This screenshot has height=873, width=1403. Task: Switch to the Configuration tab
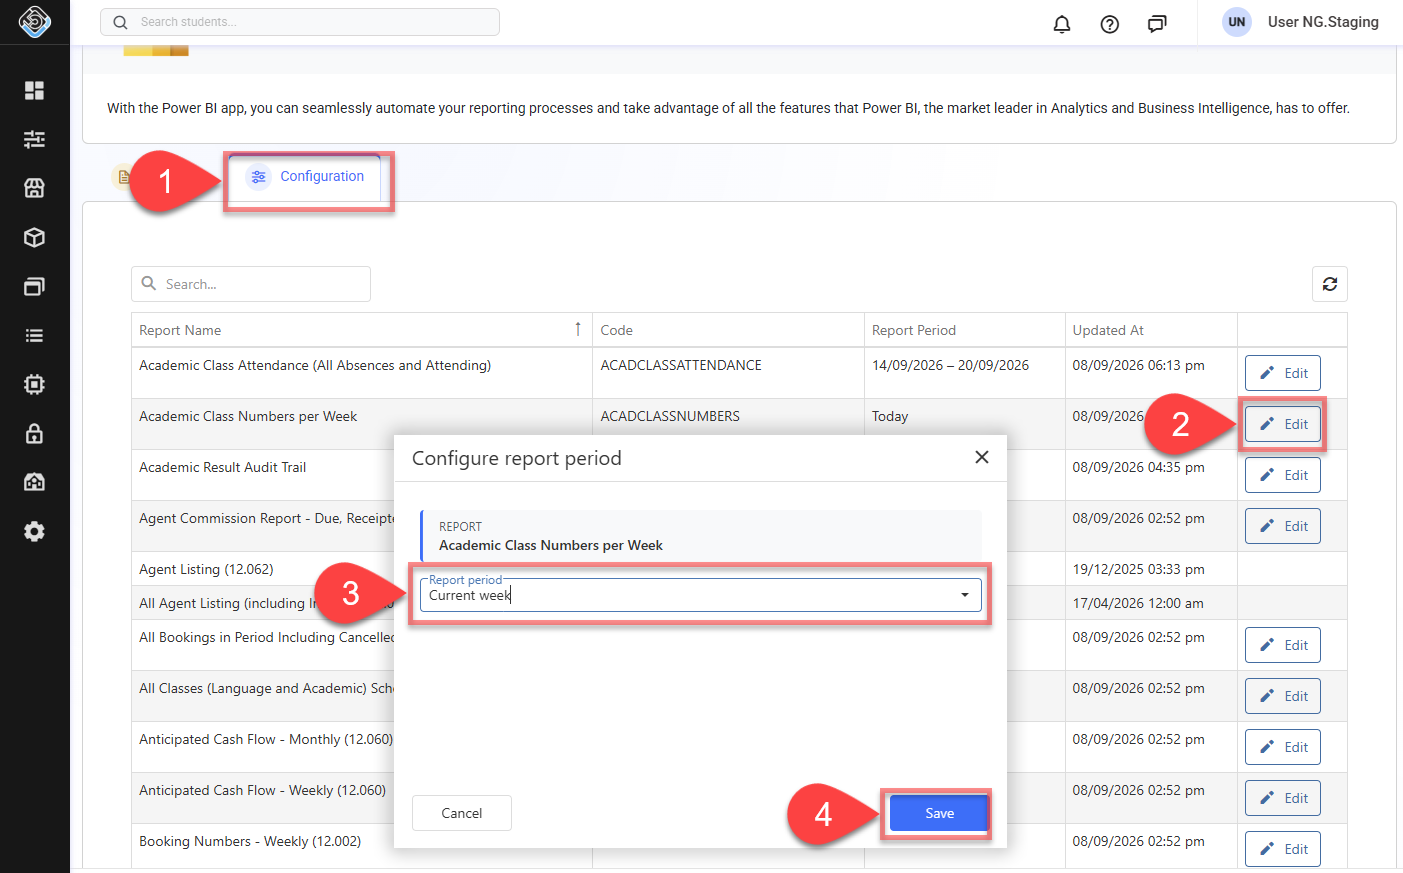(x=306, y=177)
